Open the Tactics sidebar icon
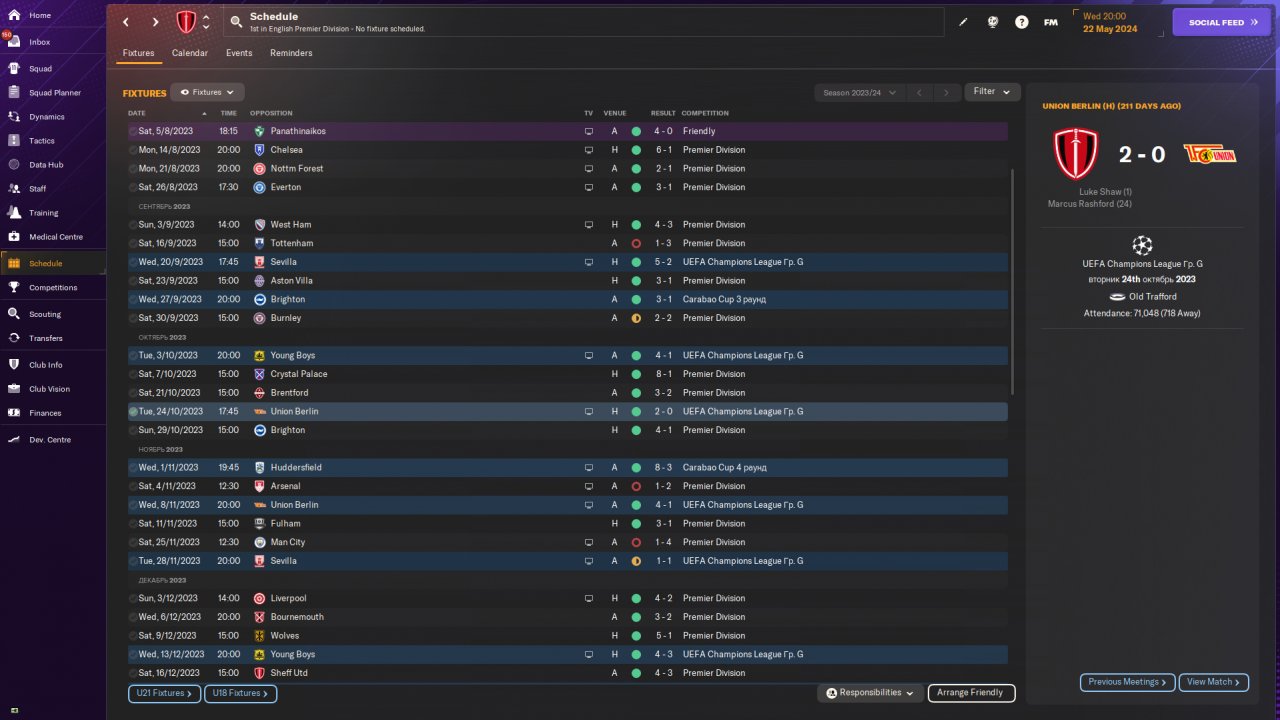The width and height of the screenshot is (1280, 720). pos(15,141)
